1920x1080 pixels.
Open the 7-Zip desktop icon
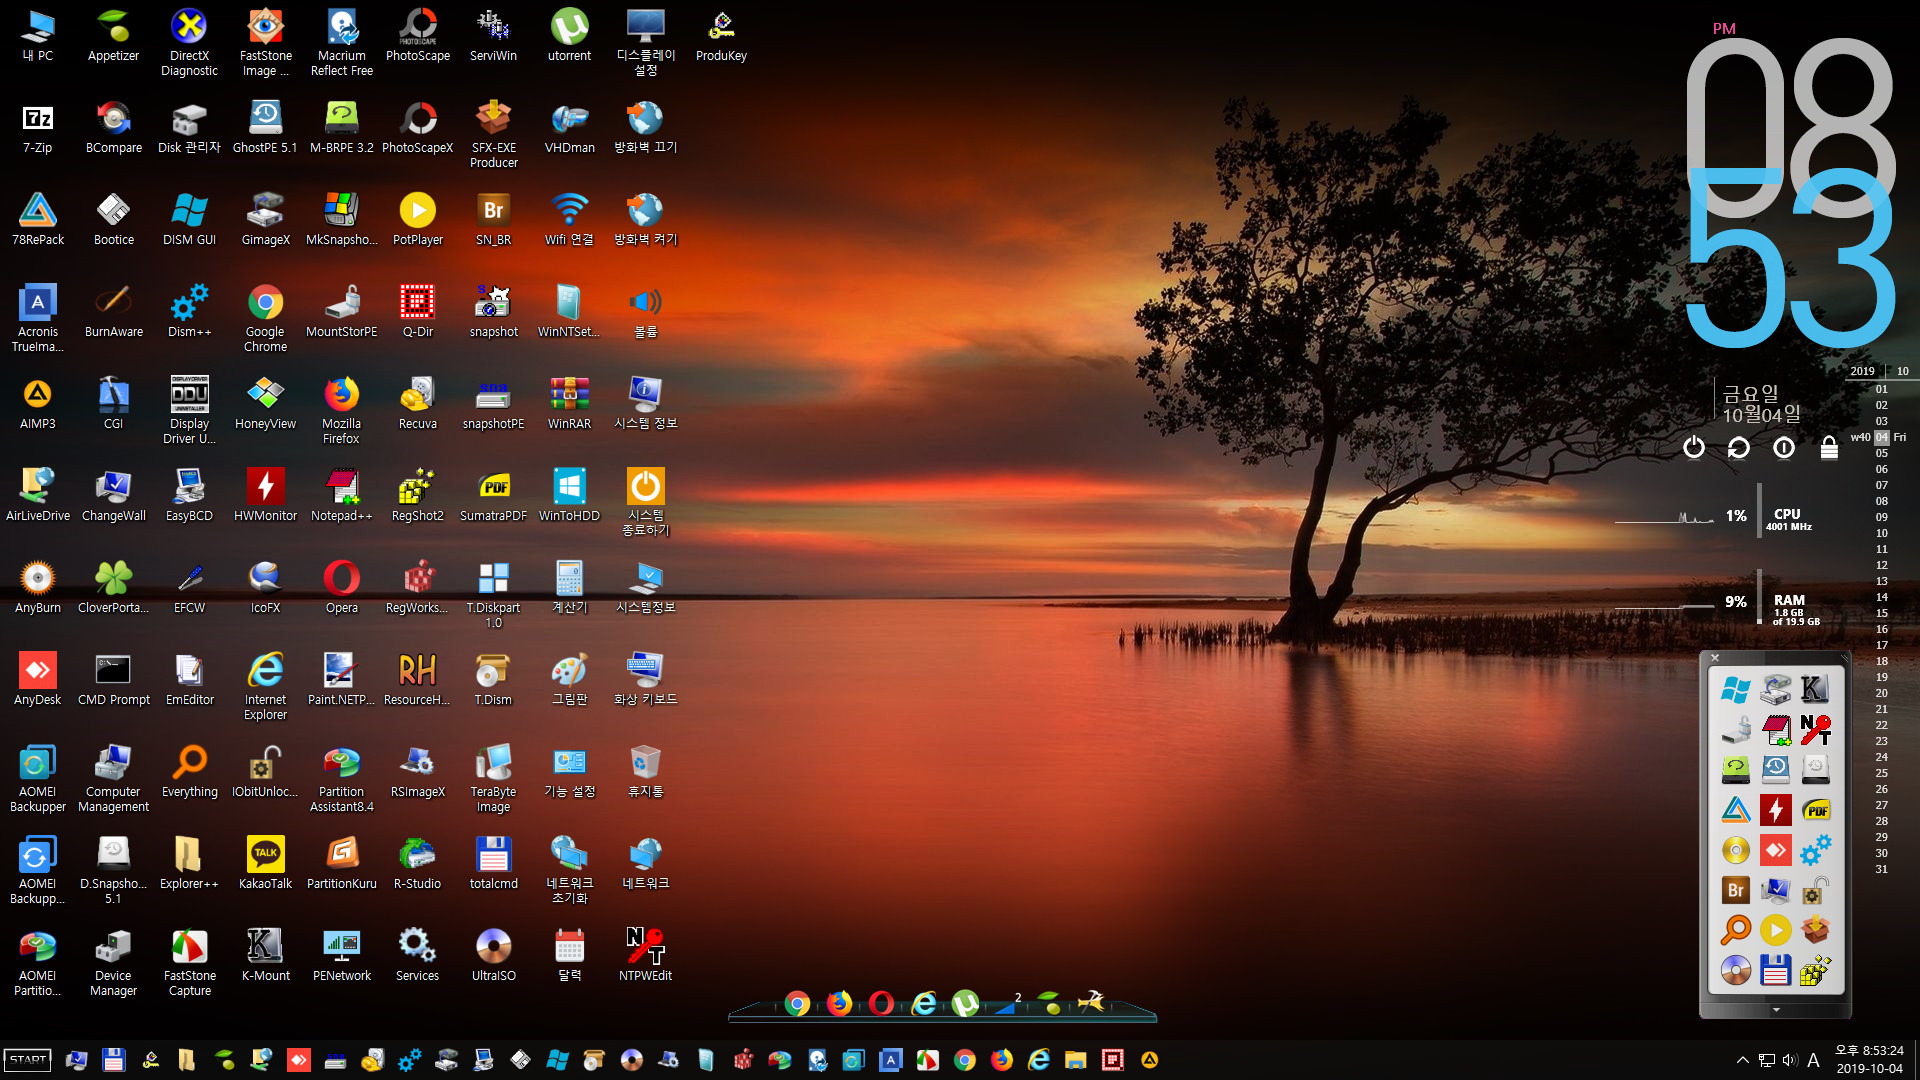38,128
